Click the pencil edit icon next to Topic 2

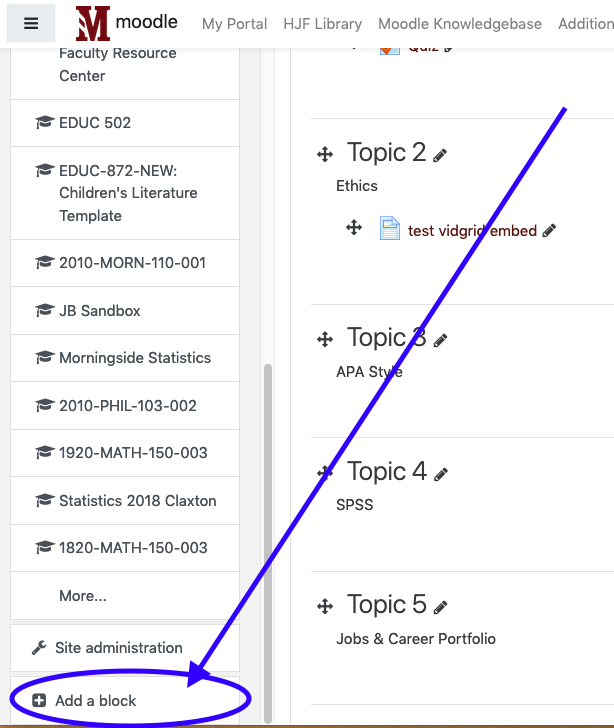[440, 156]
